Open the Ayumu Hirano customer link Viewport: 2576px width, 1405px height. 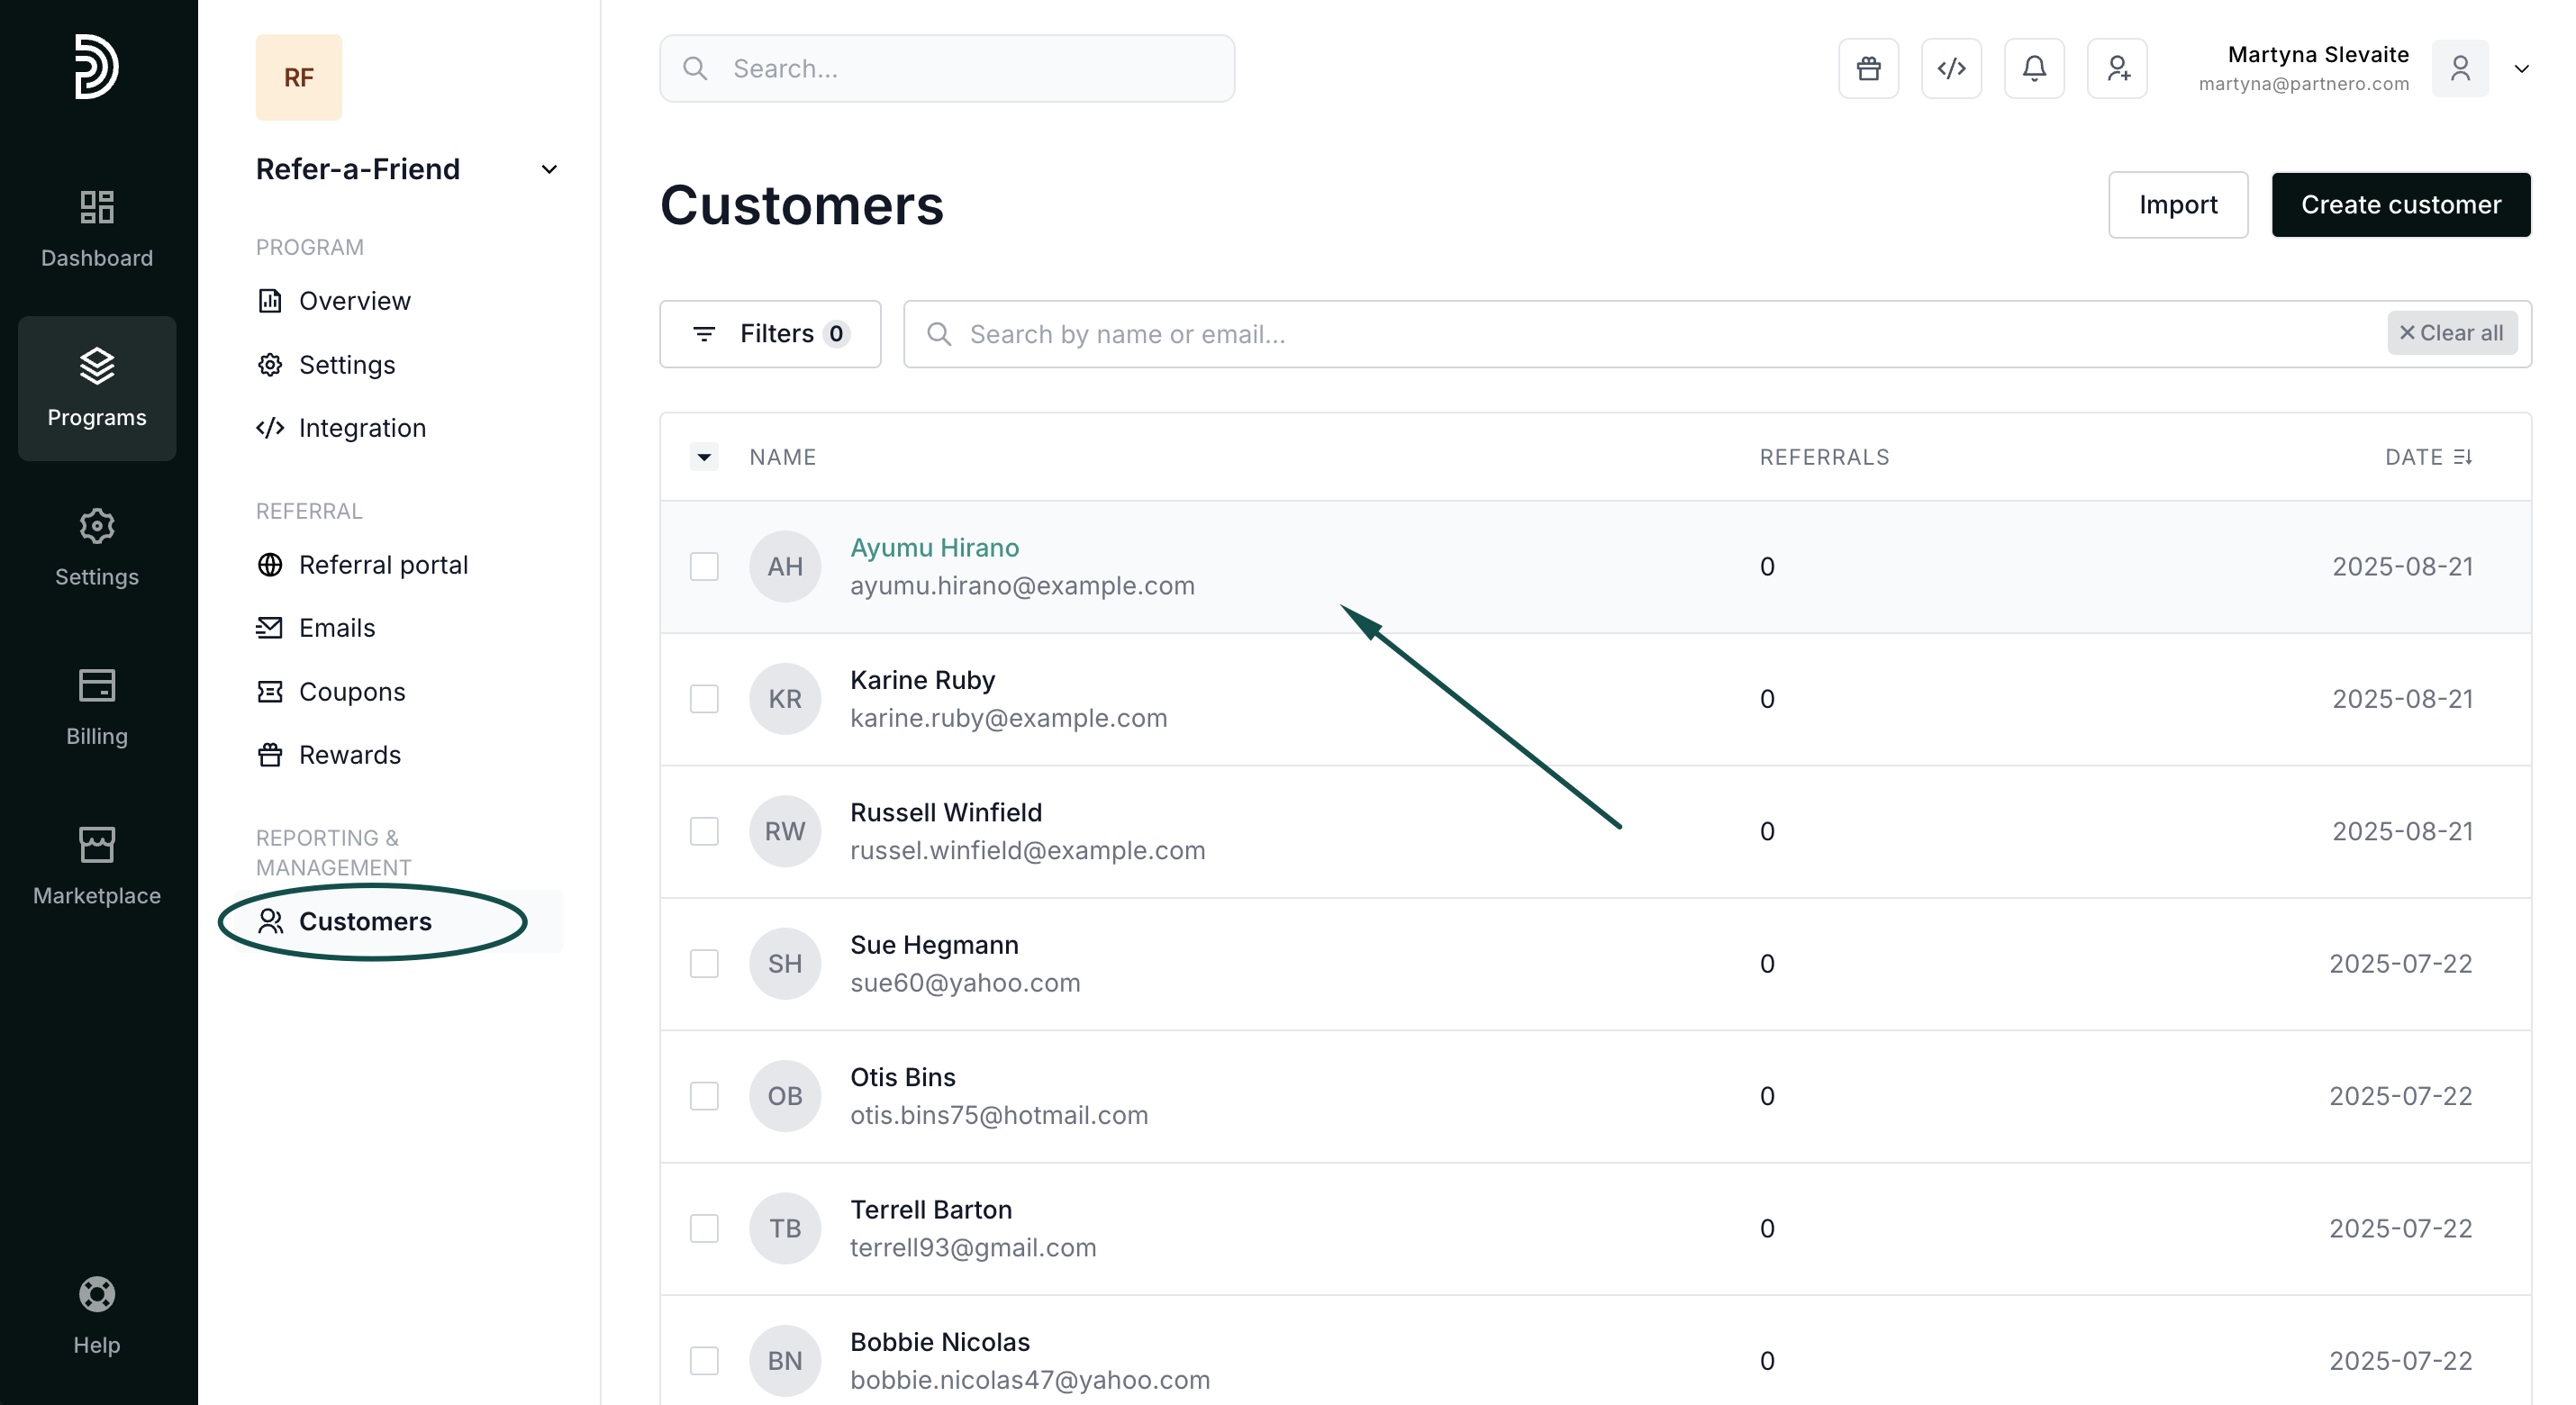934,548
